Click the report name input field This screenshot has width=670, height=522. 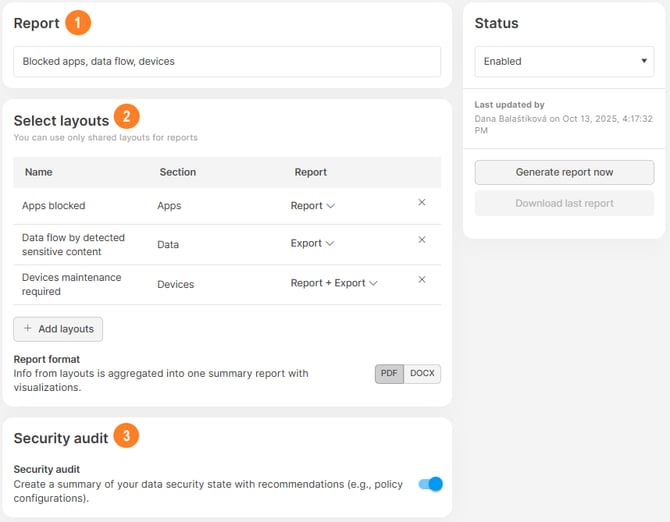tap(227, 61)
